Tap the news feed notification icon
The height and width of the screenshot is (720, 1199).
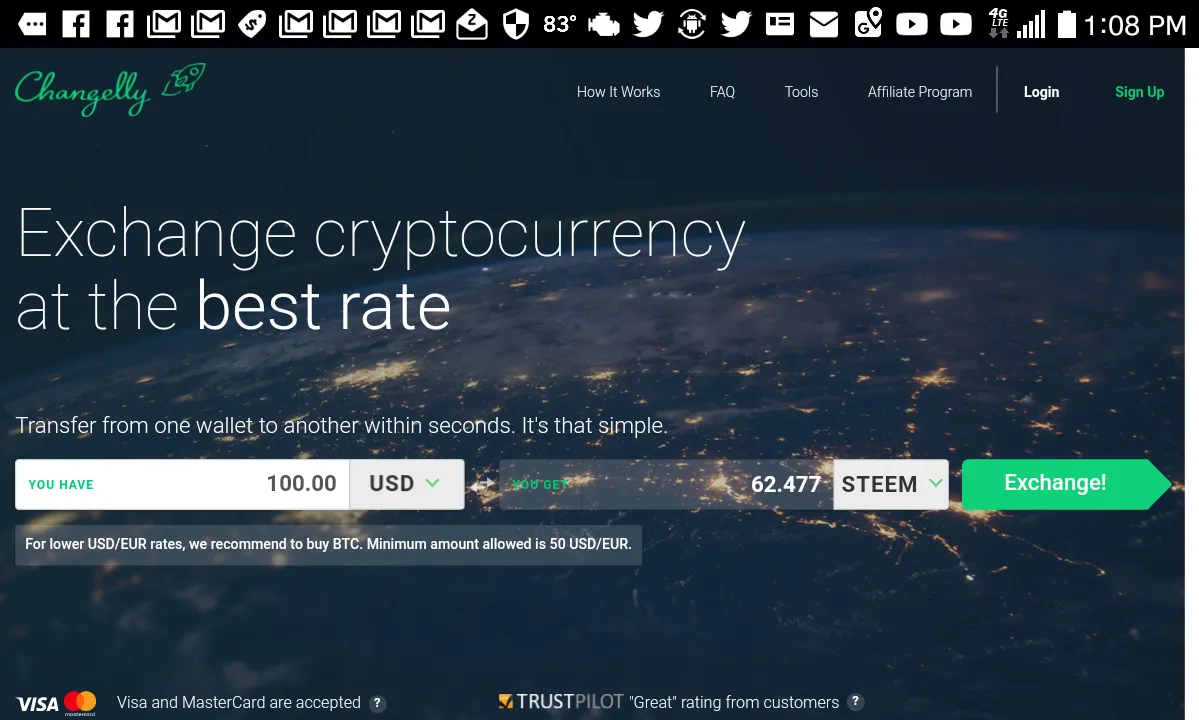[x=780, y=24]
